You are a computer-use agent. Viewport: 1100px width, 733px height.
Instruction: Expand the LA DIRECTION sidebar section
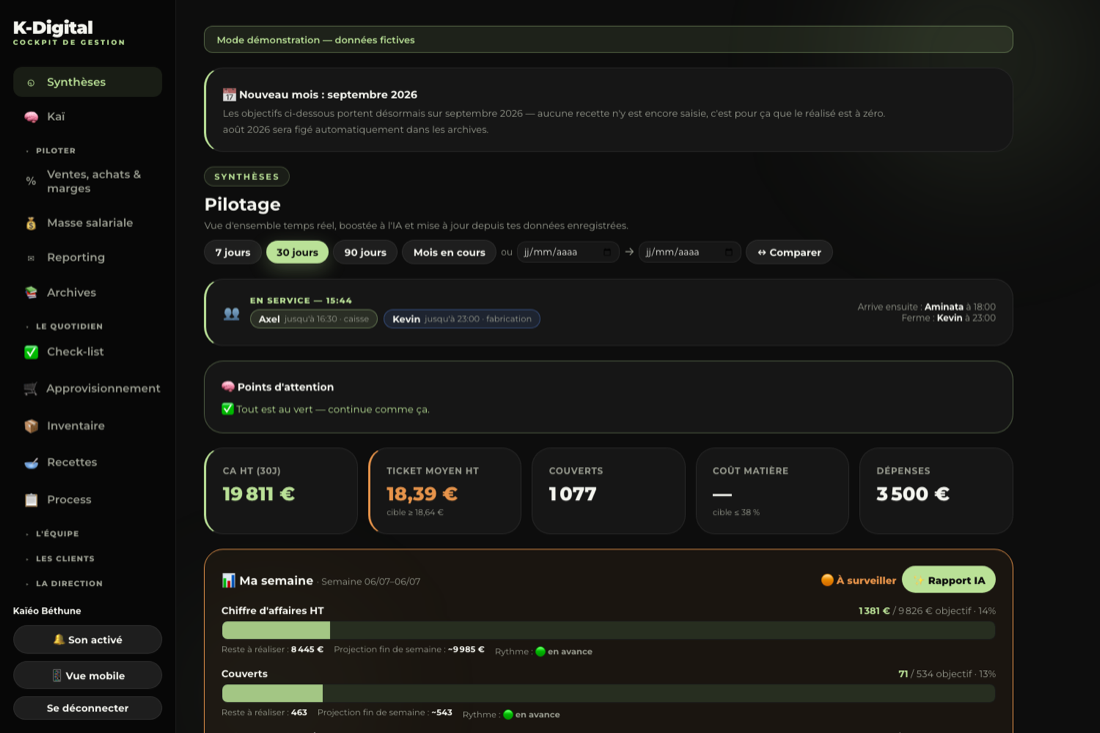tap(69, 584)
